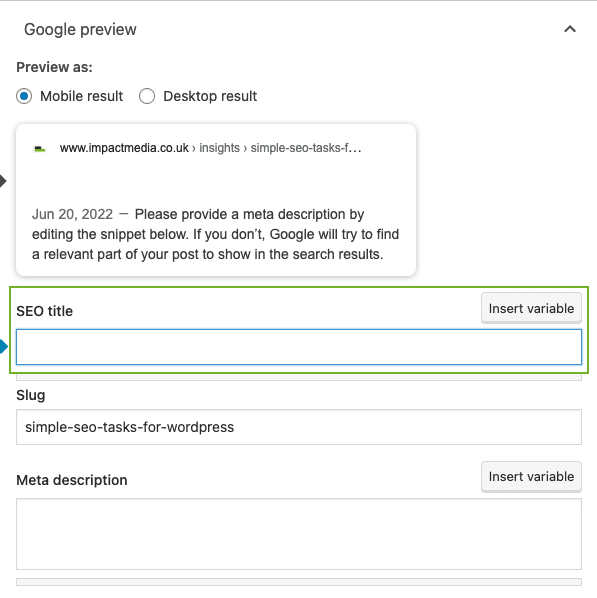Collapse the Google preview section chevron
597x598 pixels.
[570, 29]
